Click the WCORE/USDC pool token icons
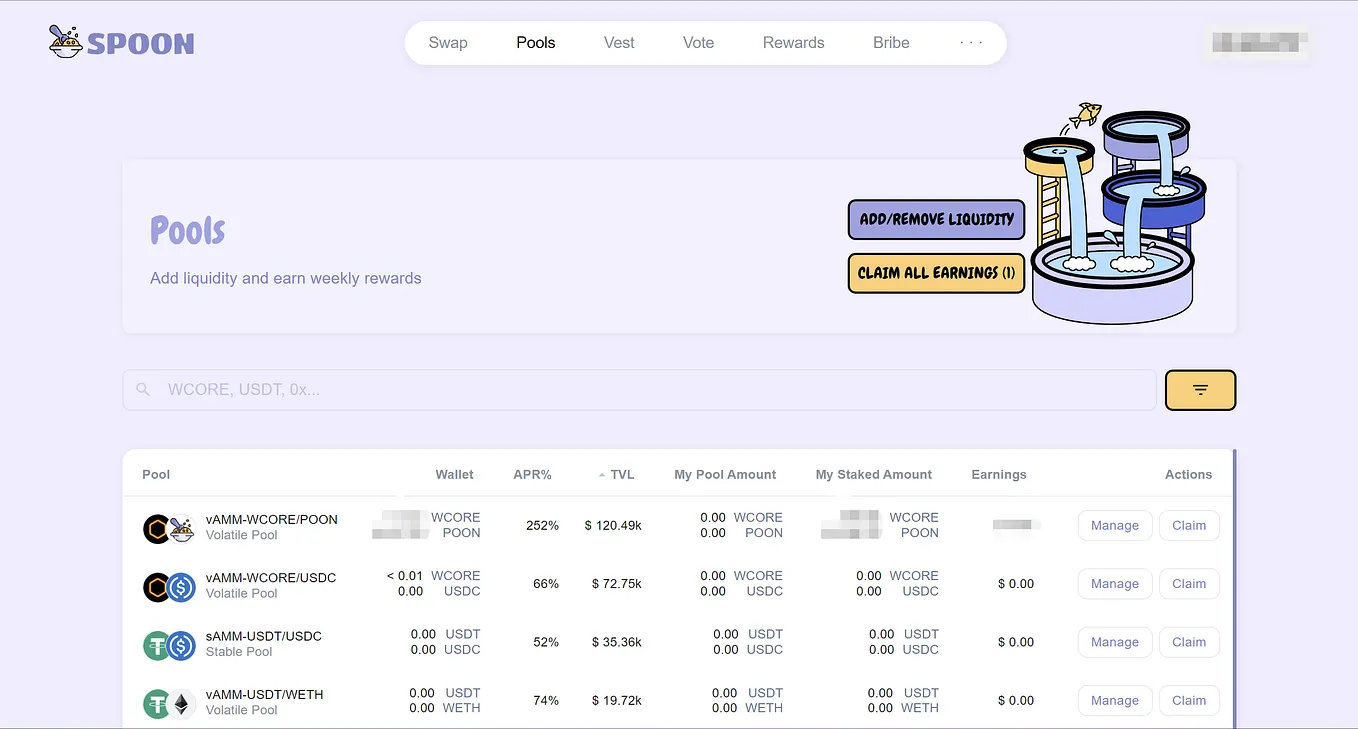This screenshot has width=1358, height=729. [168, 587]
